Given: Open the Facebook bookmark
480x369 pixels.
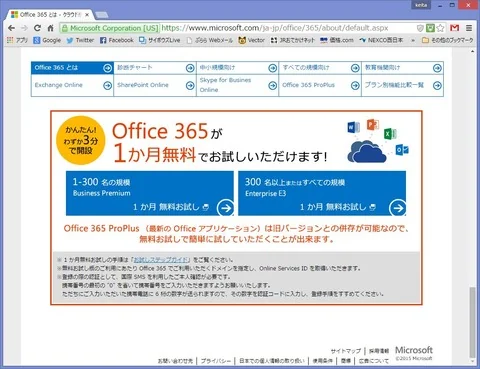Looking at the screenshot, I should 117,40.
